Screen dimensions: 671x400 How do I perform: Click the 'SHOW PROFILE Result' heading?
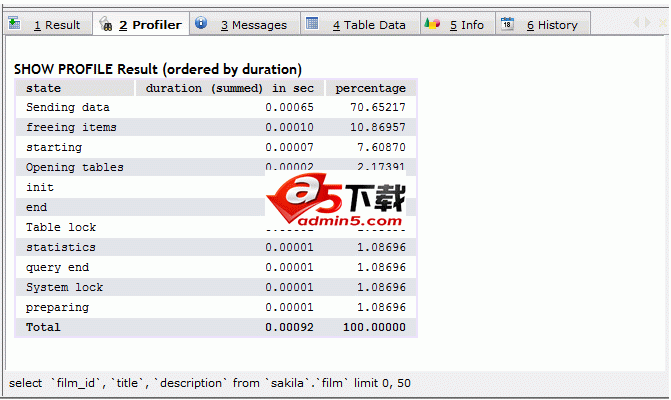(x=157, y=69)
